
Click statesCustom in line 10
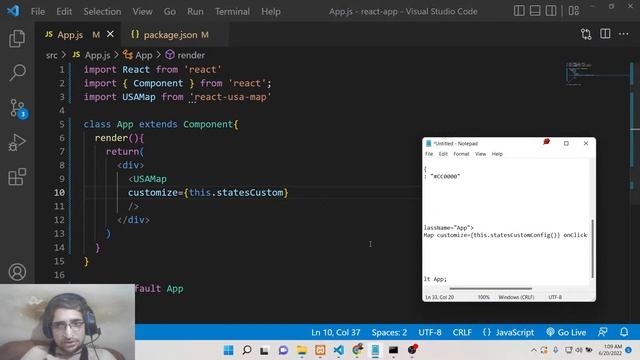point(250,192)
